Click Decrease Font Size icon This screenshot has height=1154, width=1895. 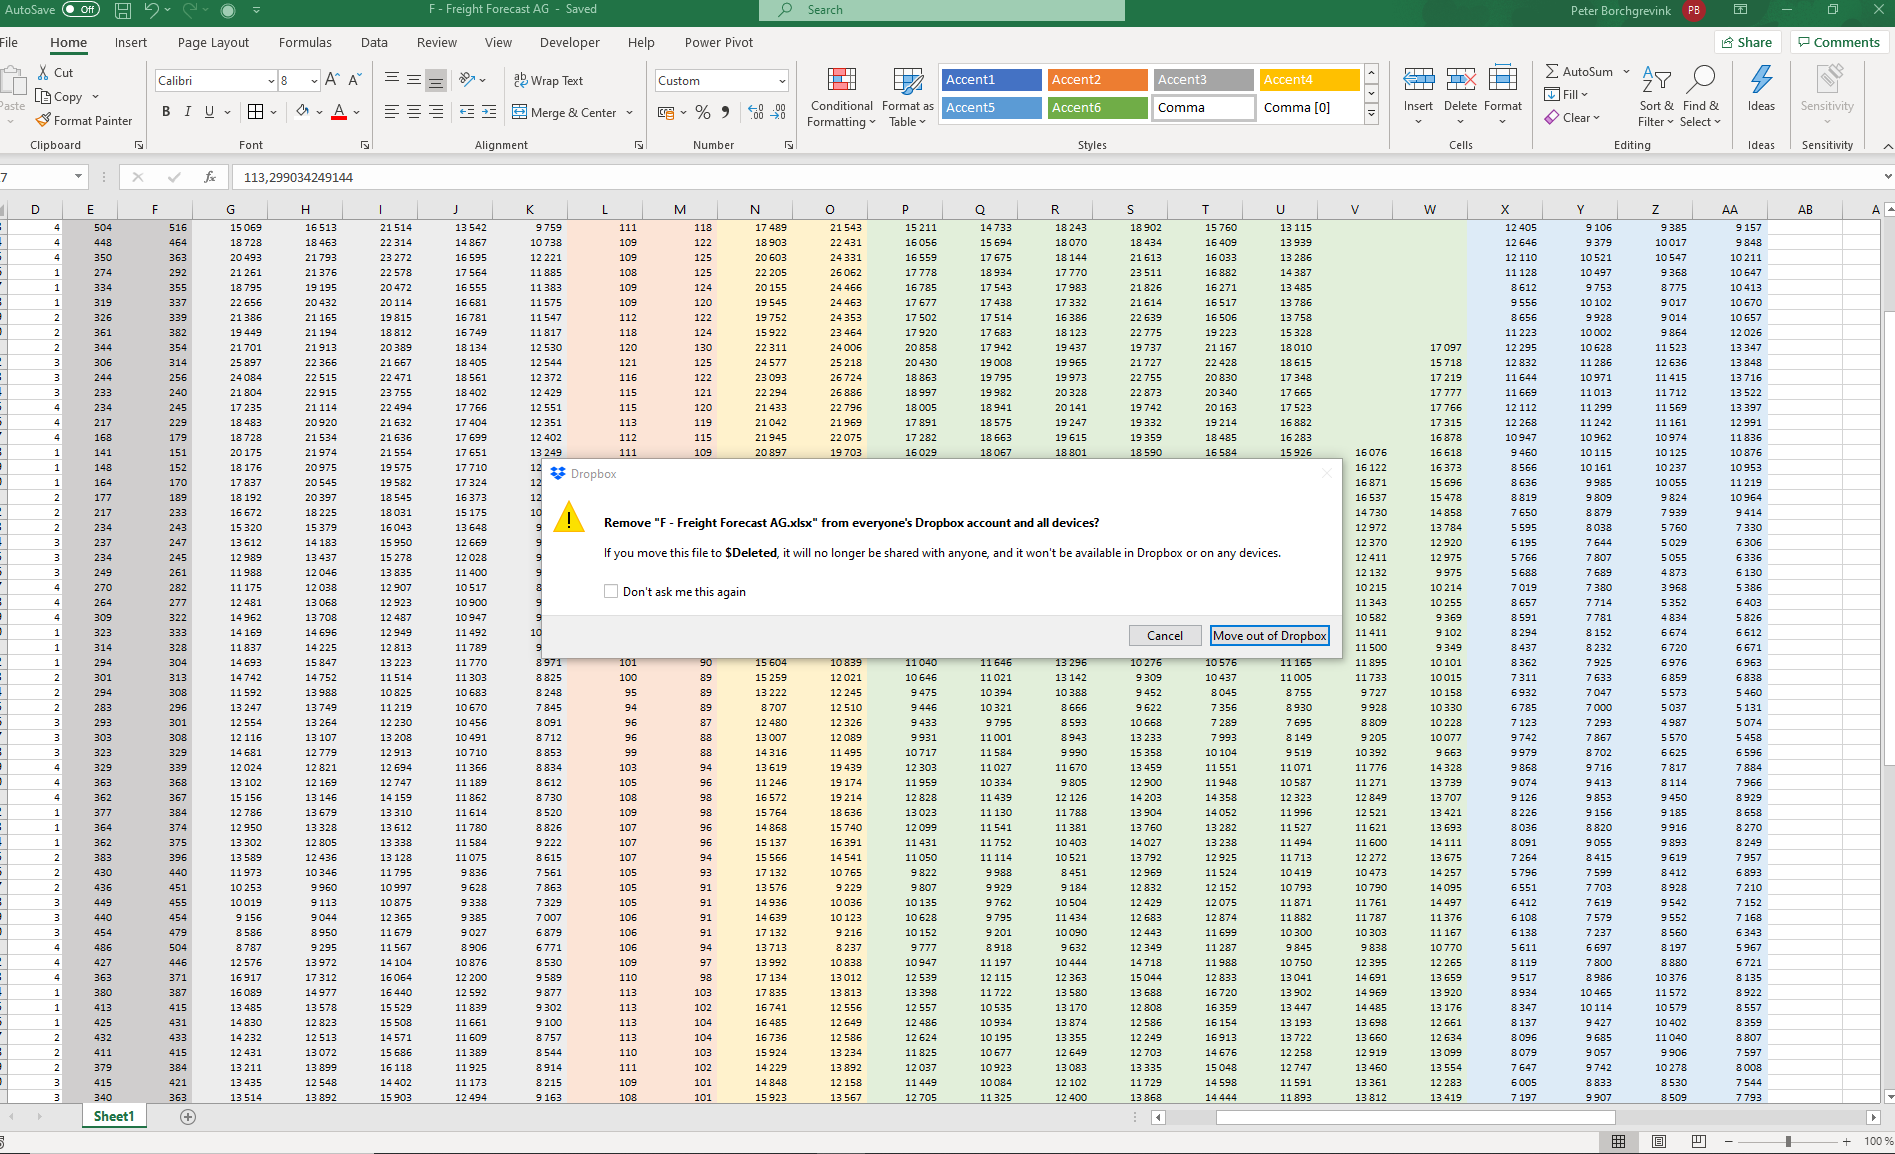tap(355, 80)
